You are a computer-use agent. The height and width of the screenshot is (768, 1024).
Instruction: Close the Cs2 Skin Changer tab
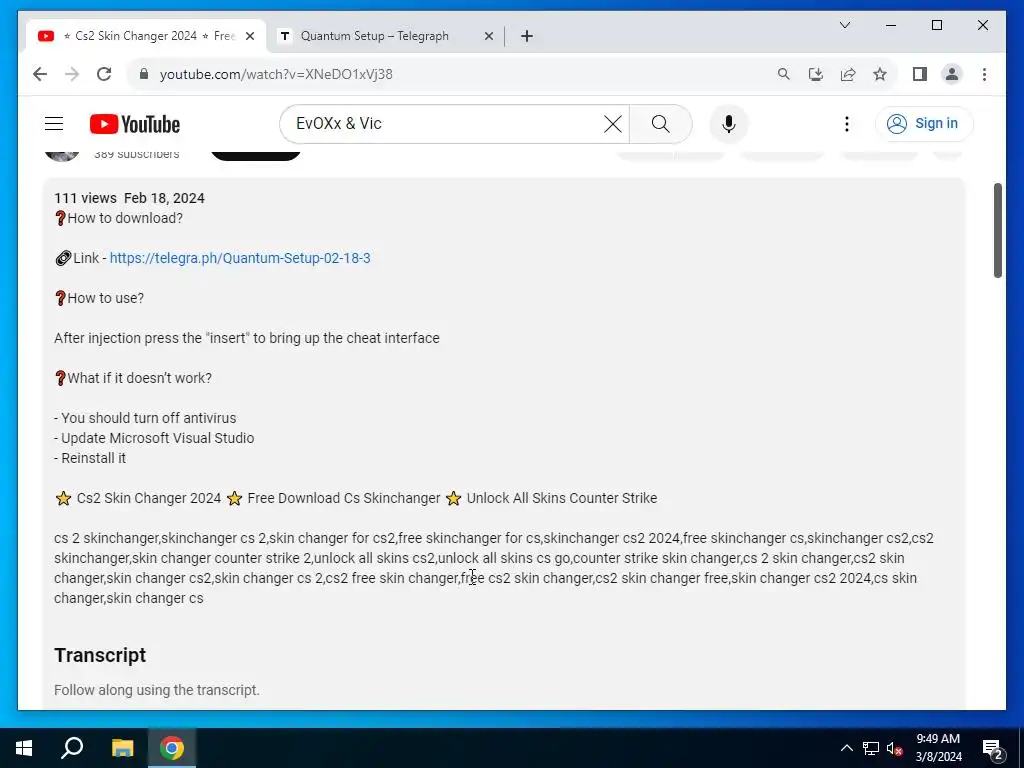click(x=249, y=37)
